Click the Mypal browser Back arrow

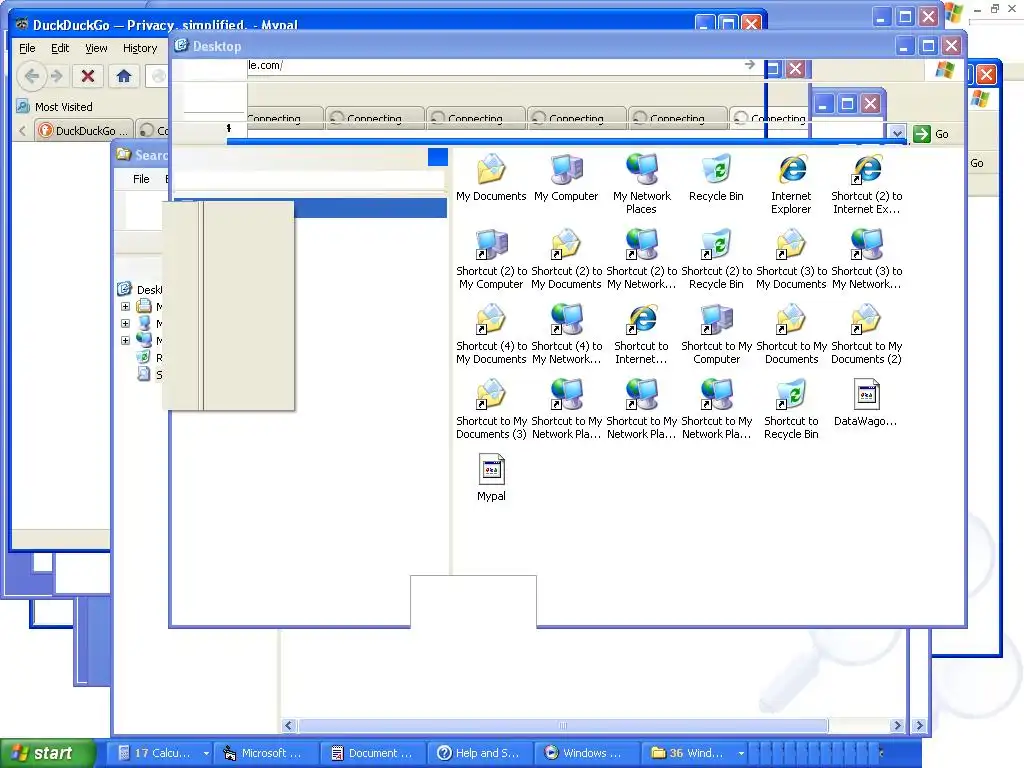tap(31, 76)
